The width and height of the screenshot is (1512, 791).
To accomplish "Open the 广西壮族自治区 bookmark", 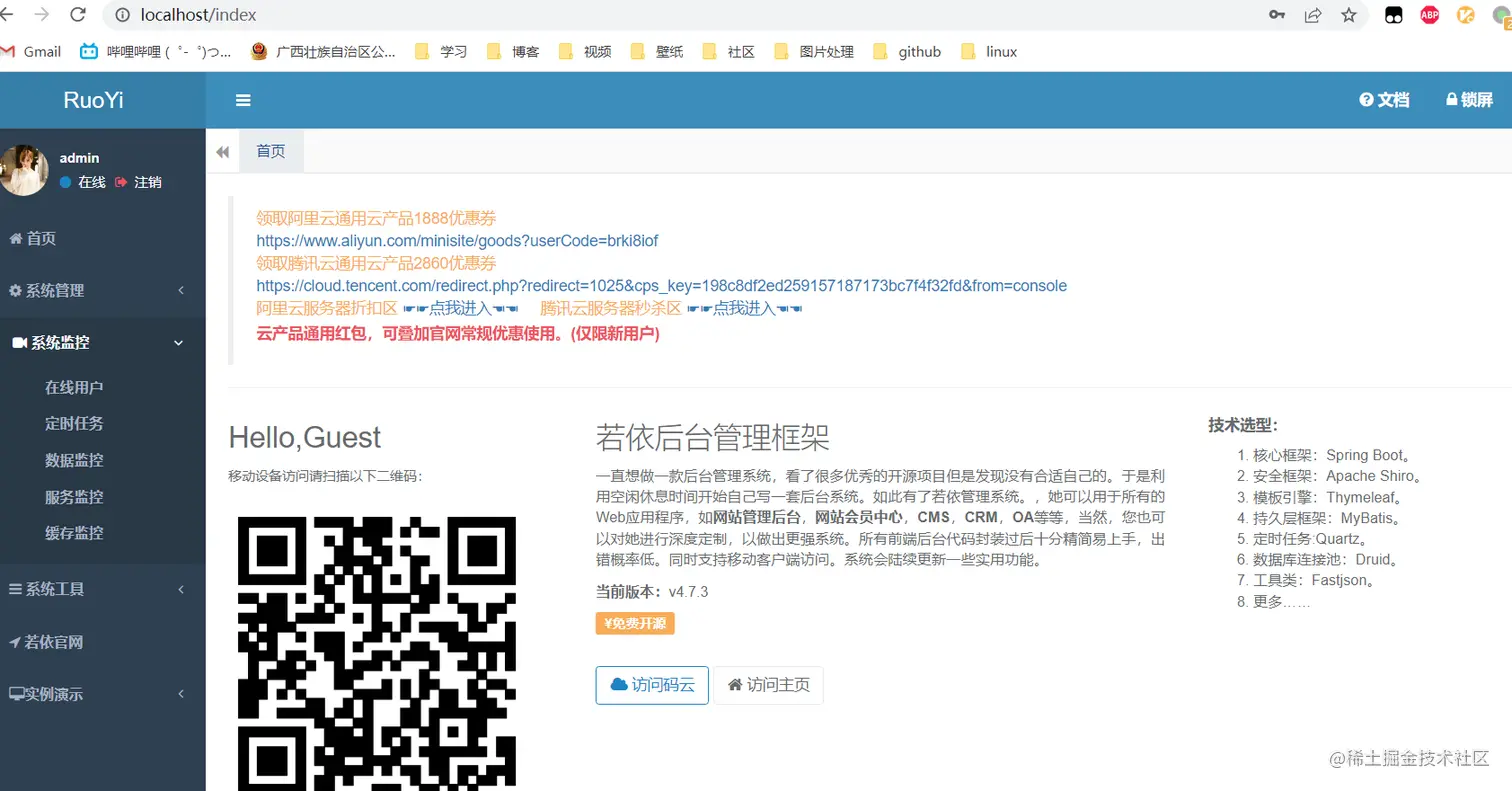I will click(x=322, y=52).
